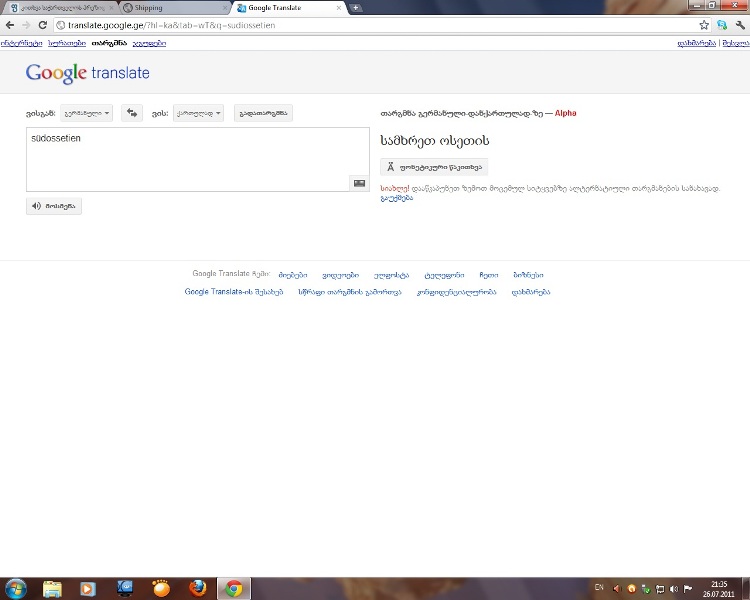Click inside the source text box containing südossetien
This screenshot has height=600, width=750.
coord(198,159)
